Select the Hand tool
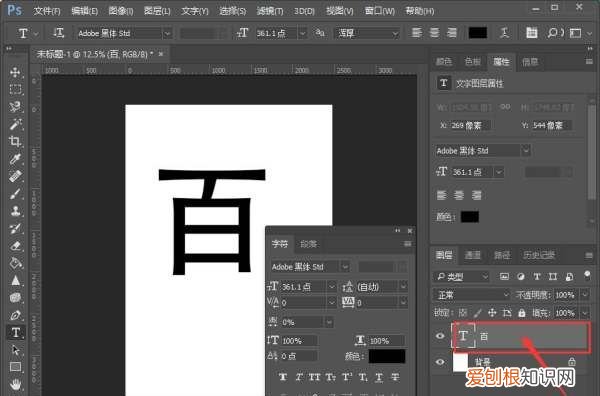The image size is (600, 396). 15,384
